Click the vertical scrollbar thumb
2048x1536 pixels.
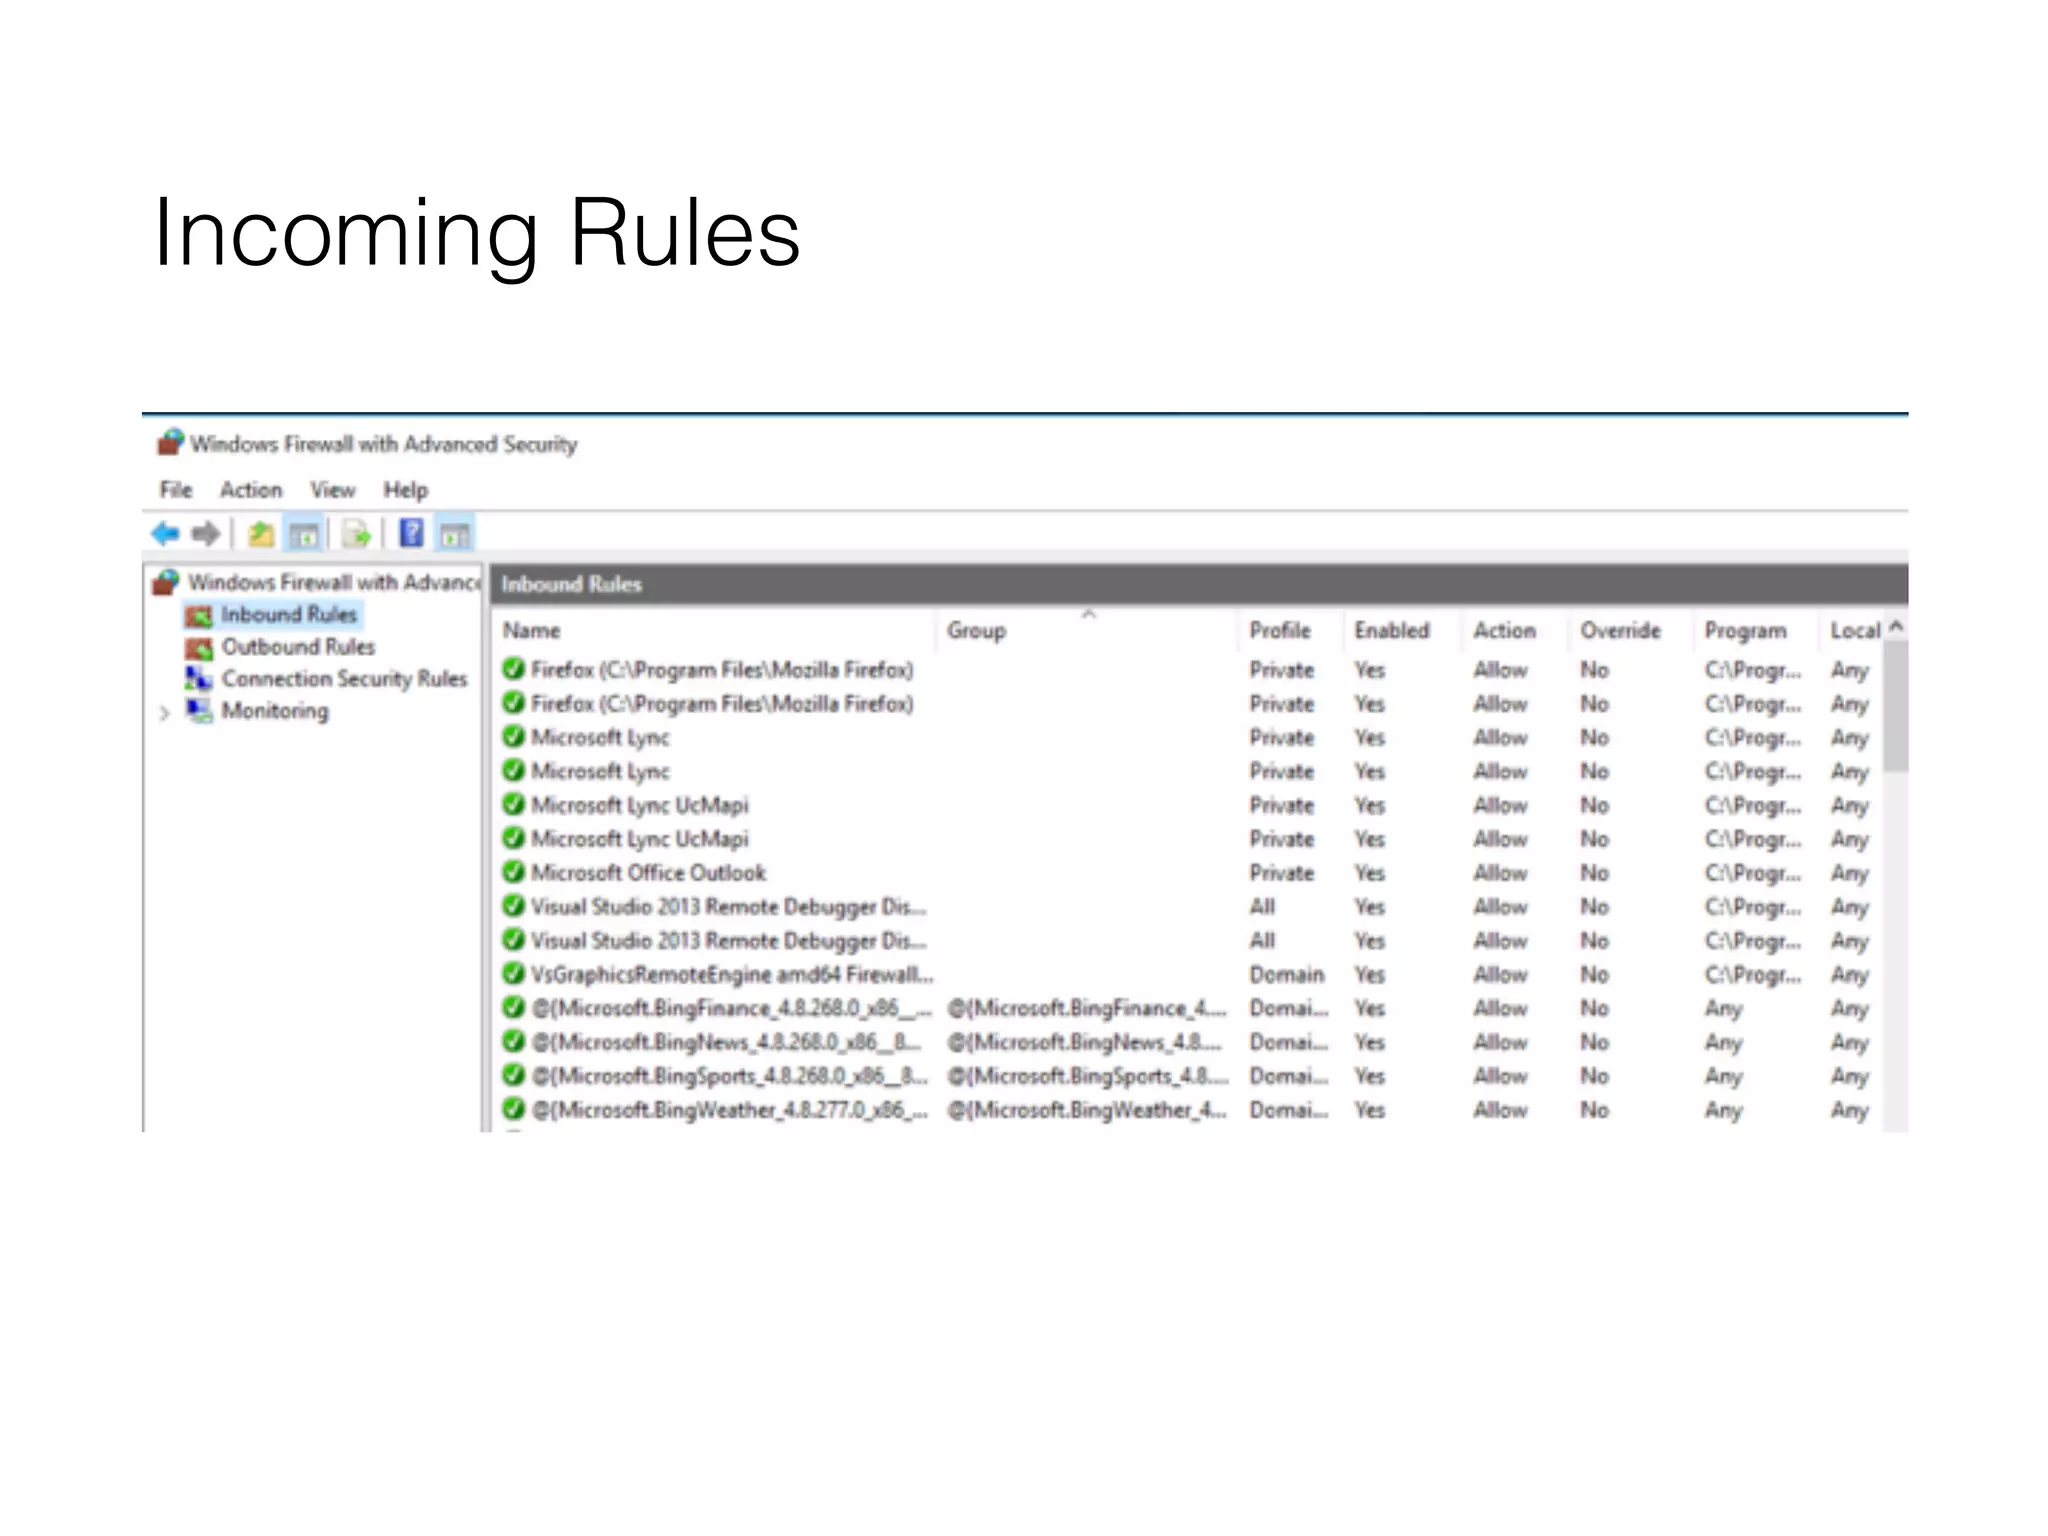tap(1896, 705)
